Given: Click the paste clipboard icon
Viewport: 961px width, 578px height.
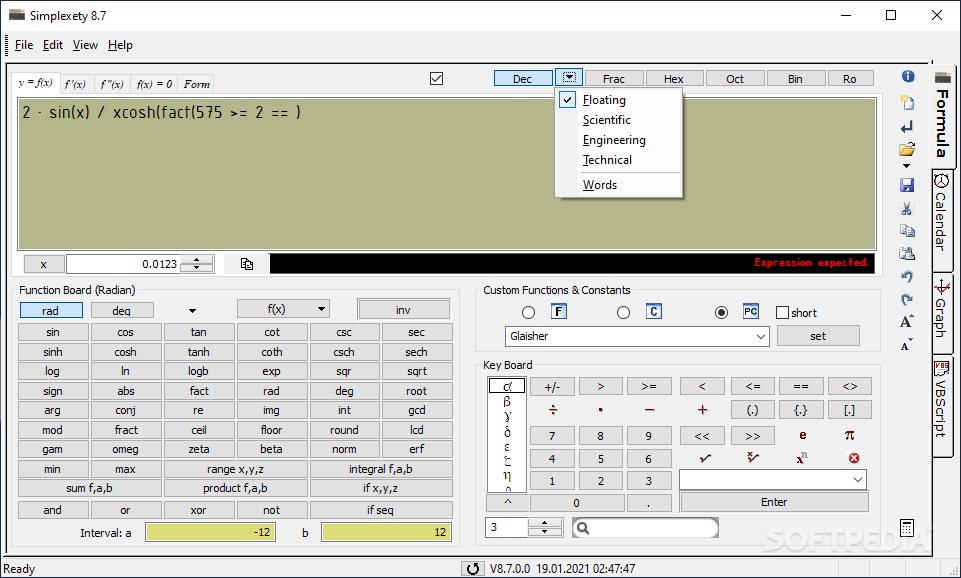Looking at the screenshot, I should pyautogui.click(x=907, y=253).
